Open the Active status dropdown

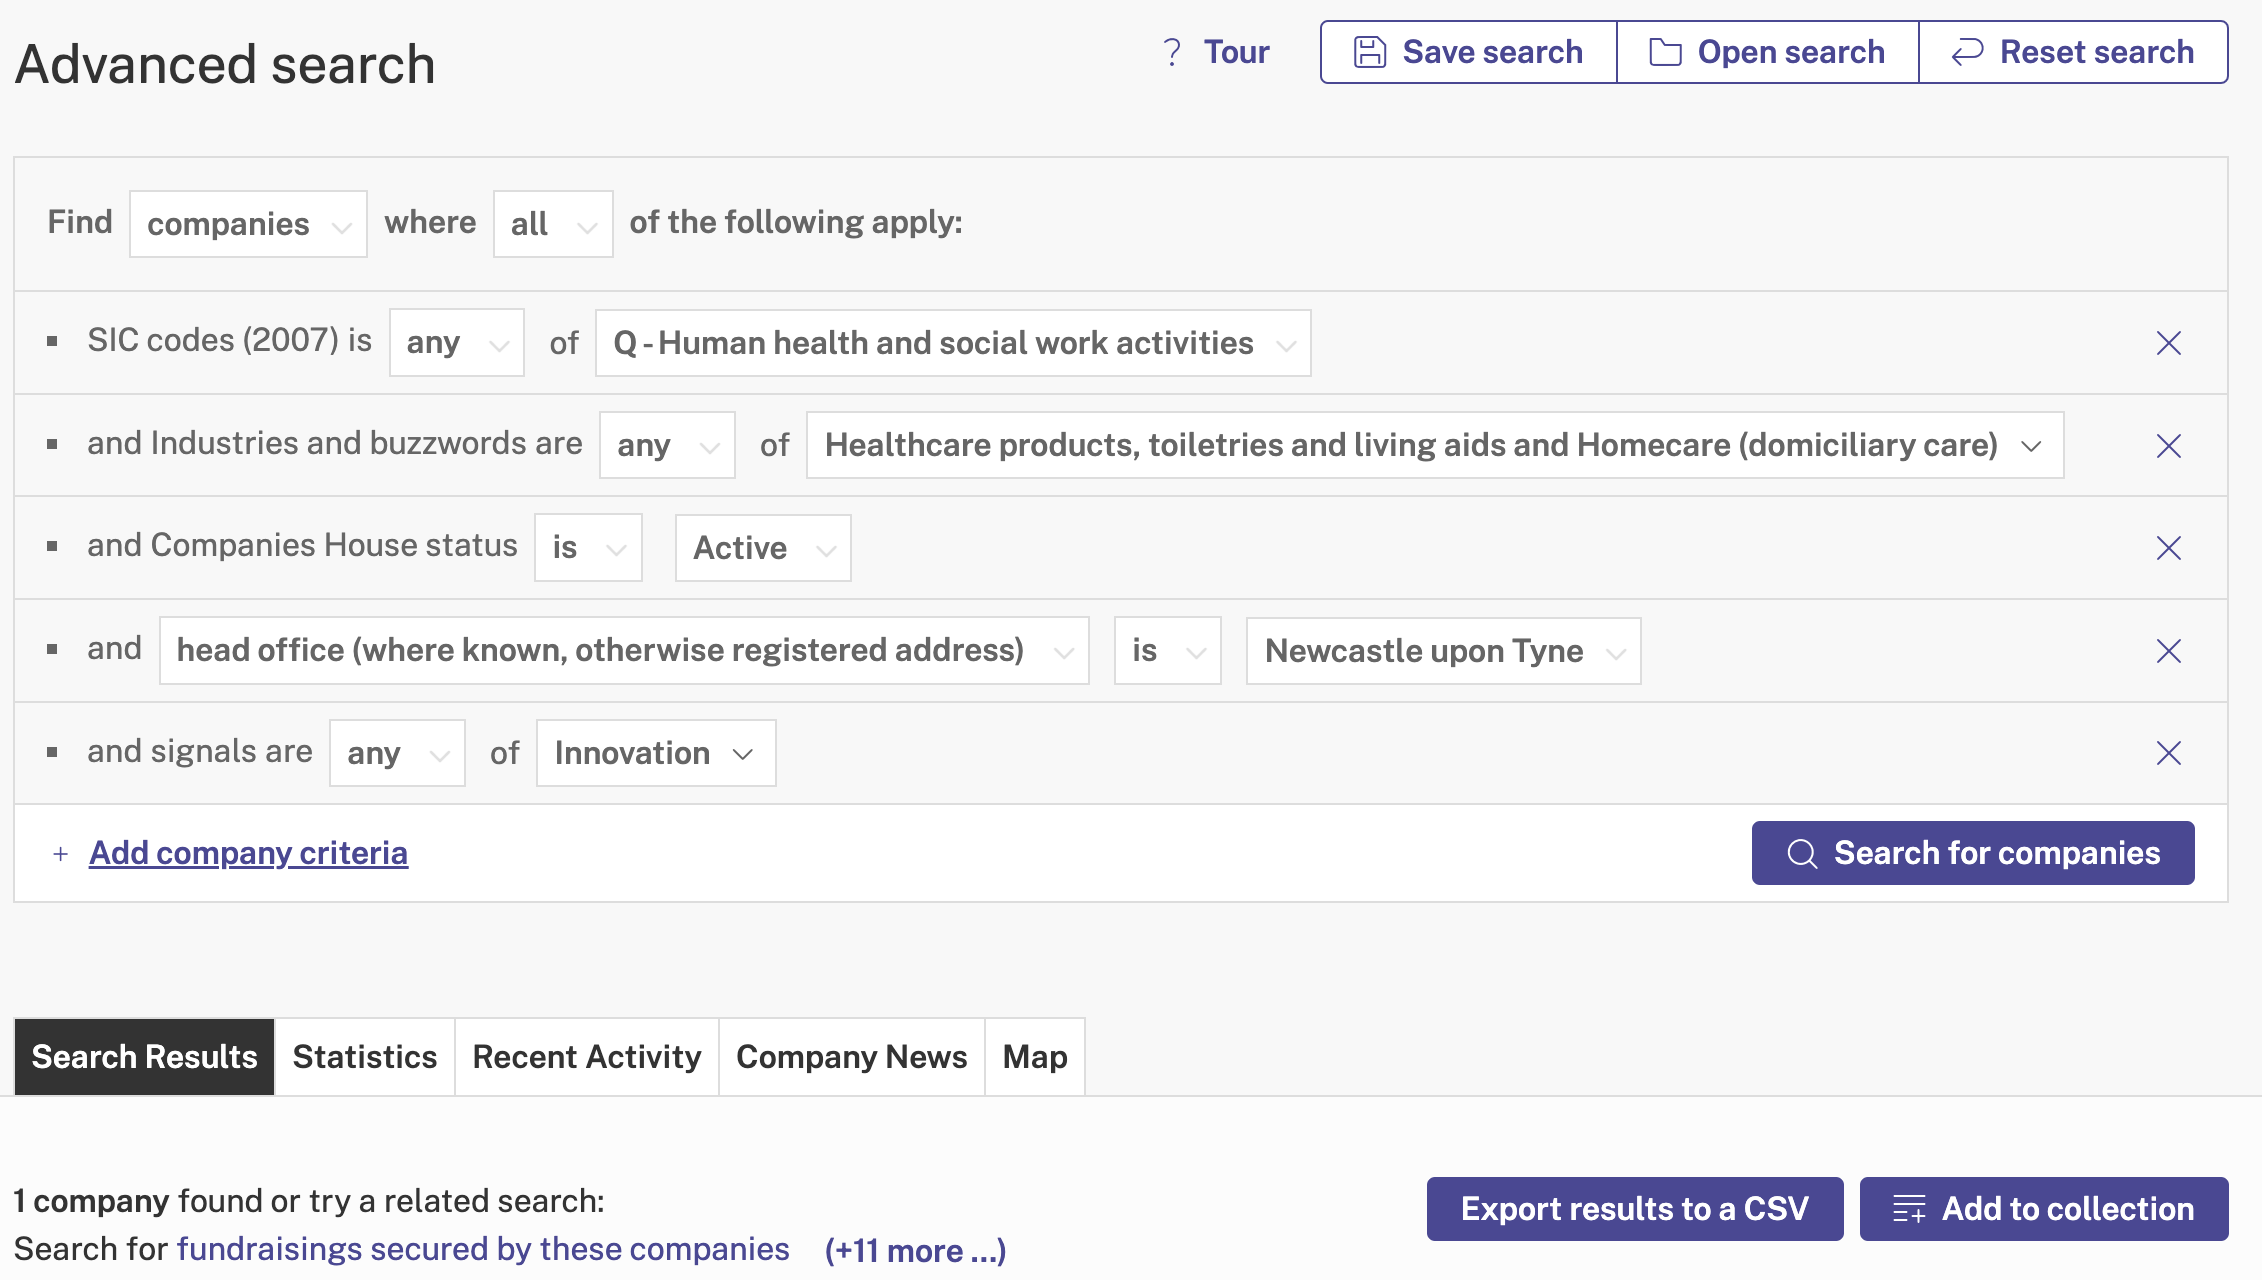point(763,548)
